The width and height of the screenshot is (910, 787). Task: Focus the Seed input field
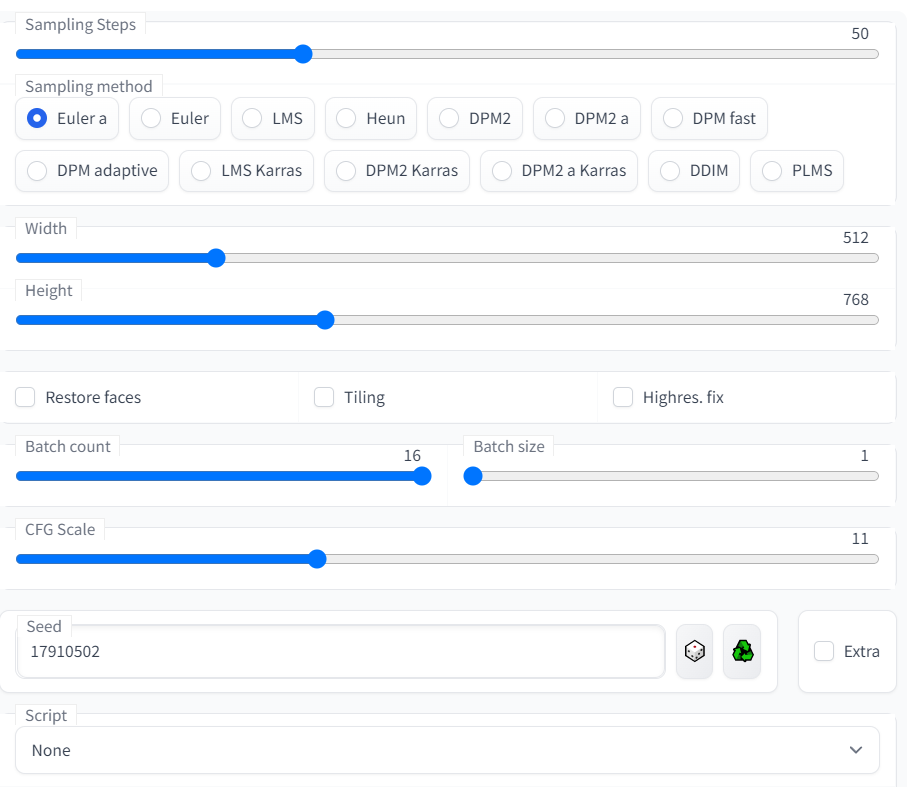341,651
